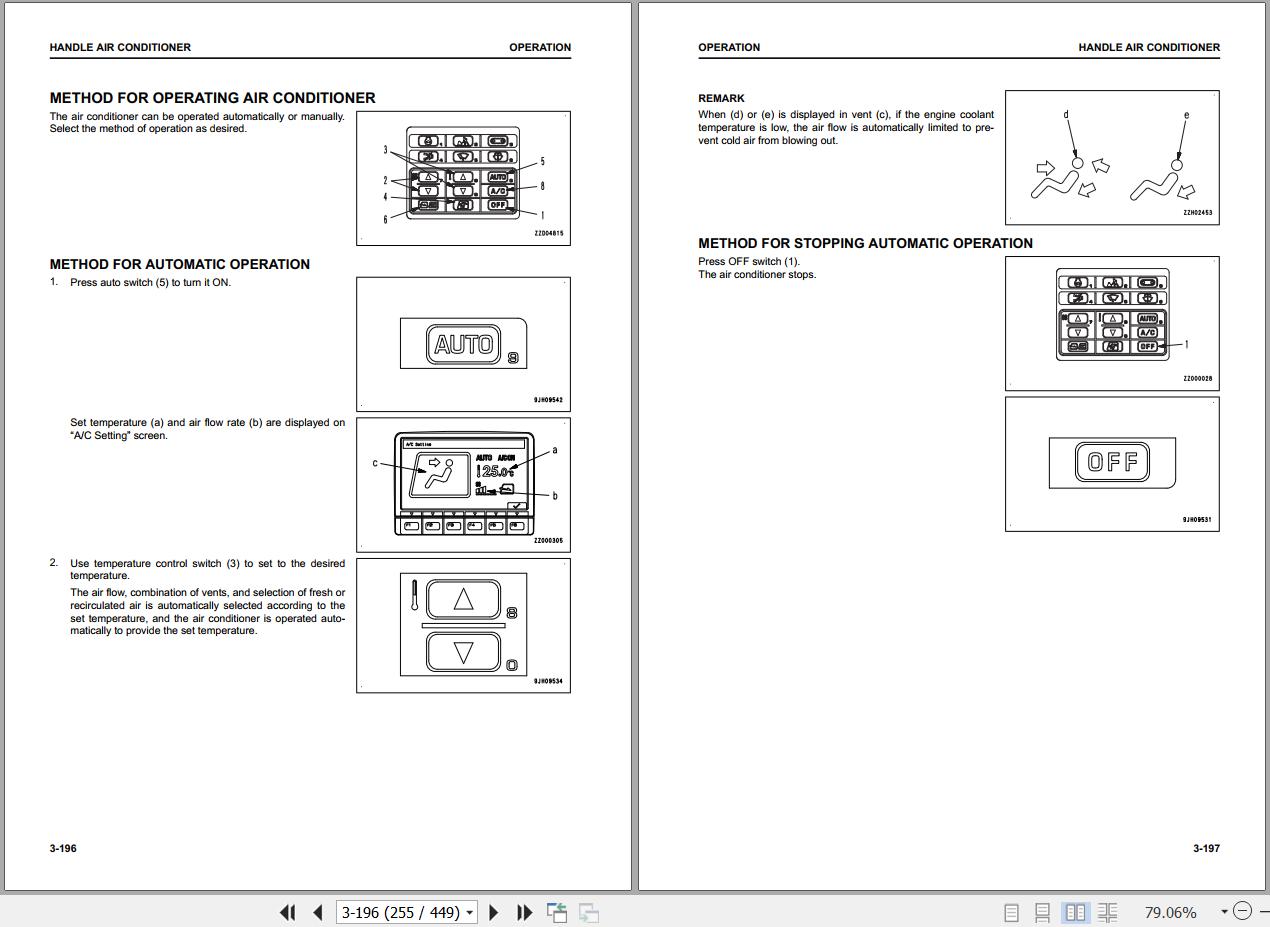1270x927 pixels.
Task: Jump to the last page
Action: coord(524,912)
